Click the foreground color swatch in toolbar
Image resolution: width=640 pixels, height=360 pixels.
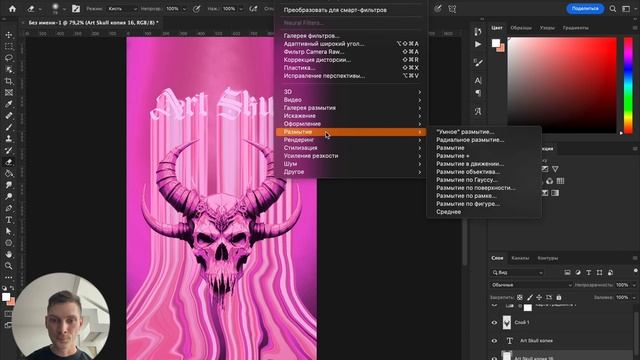coord(6,297)
